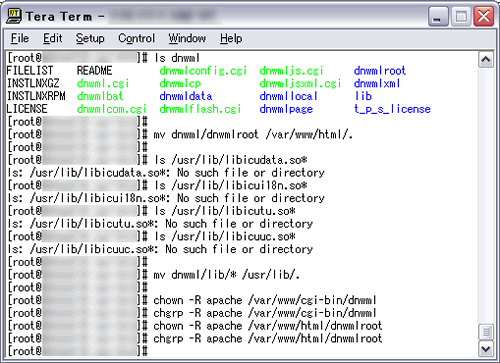Click the scrollbar up arrow
The image size is (500, 363).
tap(486, 60)
